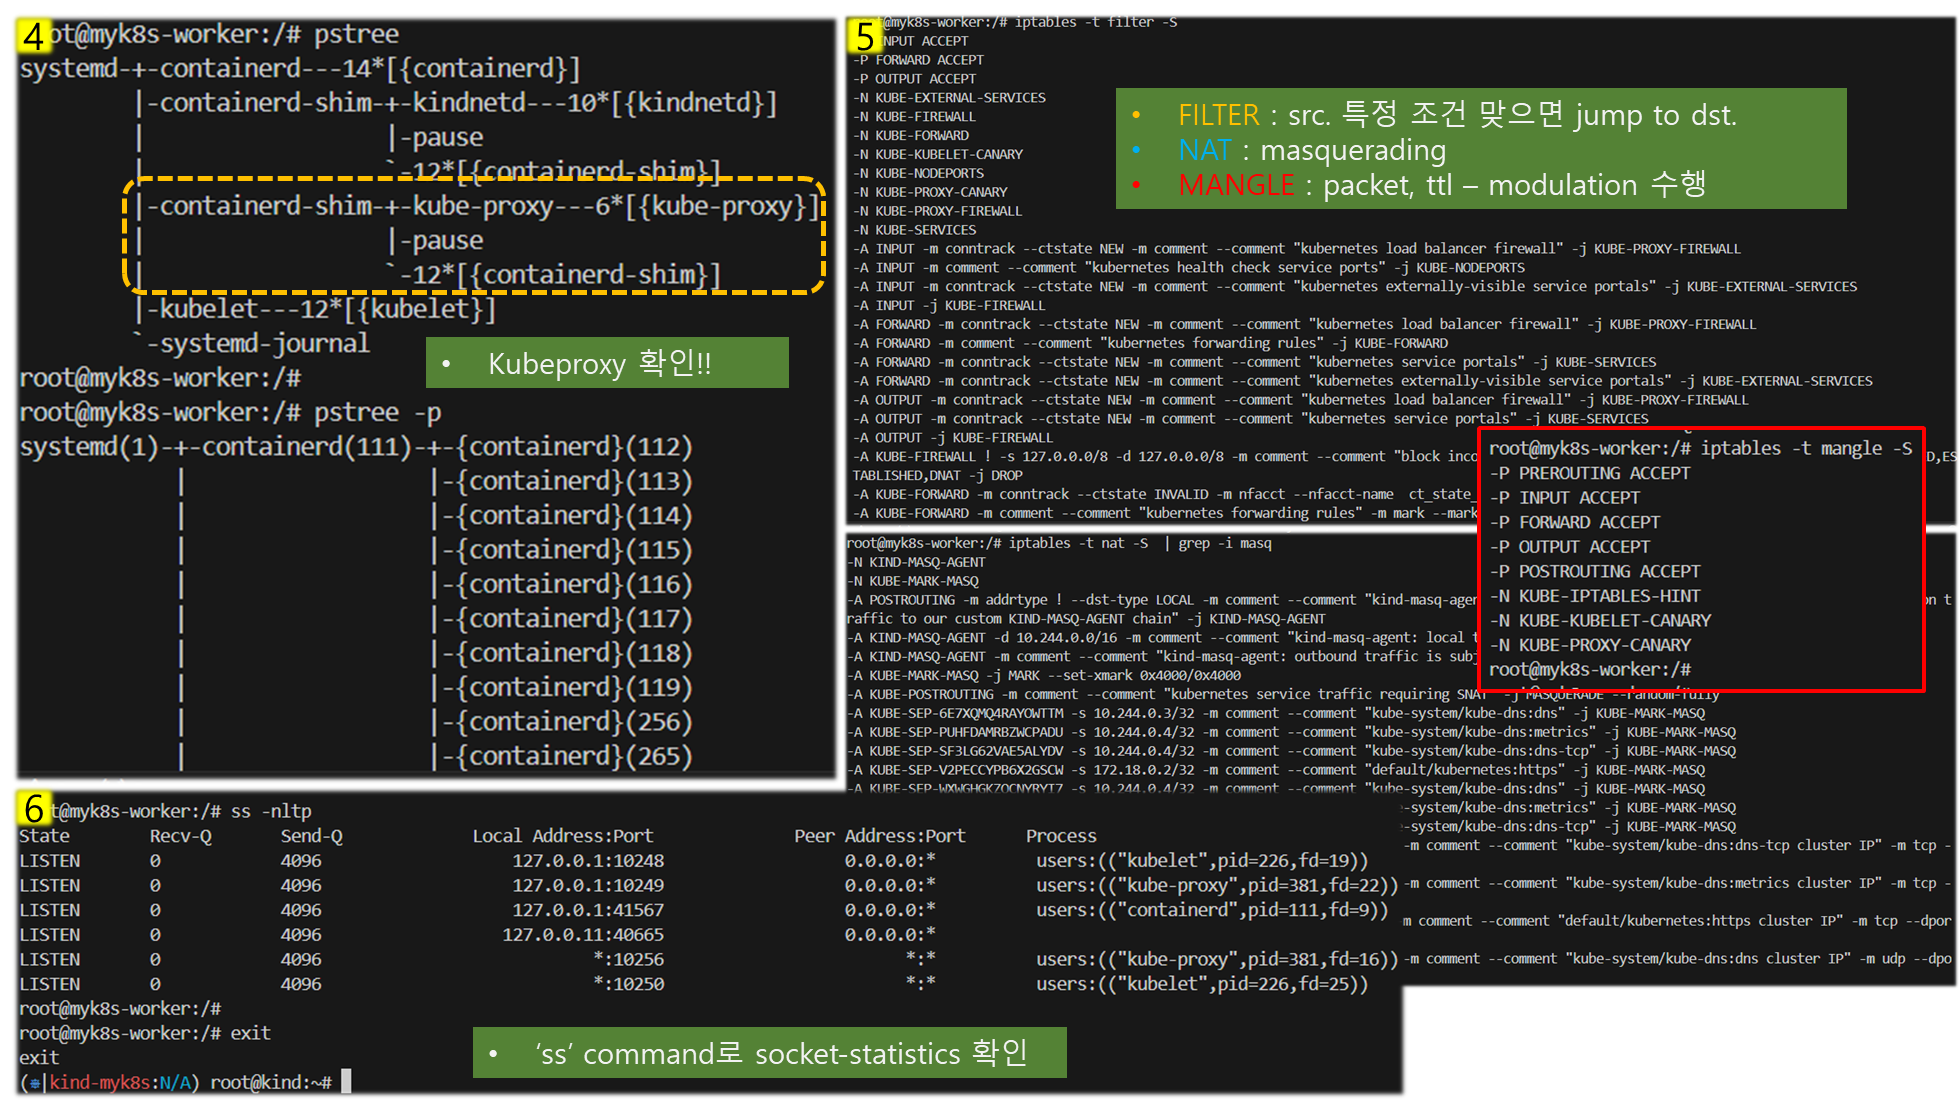Screen dimensions: 1960x1100
Task: Click the Process column header
Action: tap(1060, 836)
